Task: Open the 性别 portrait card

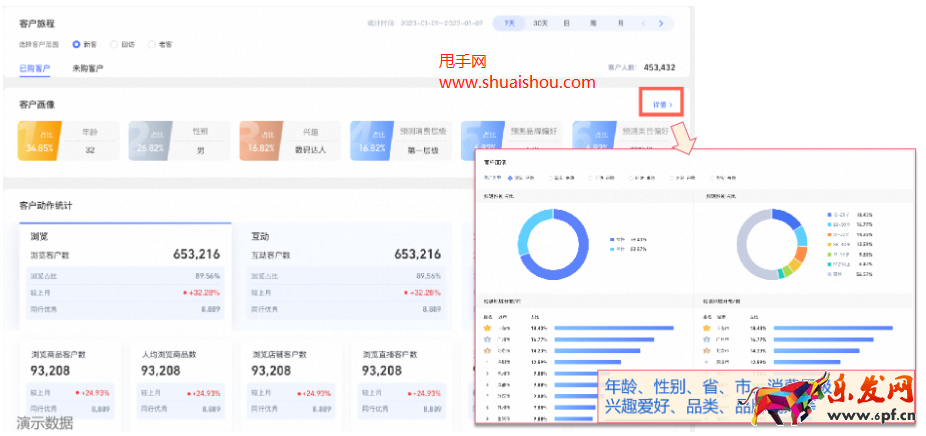Action: pyautogui.click(x=180, y=141)
